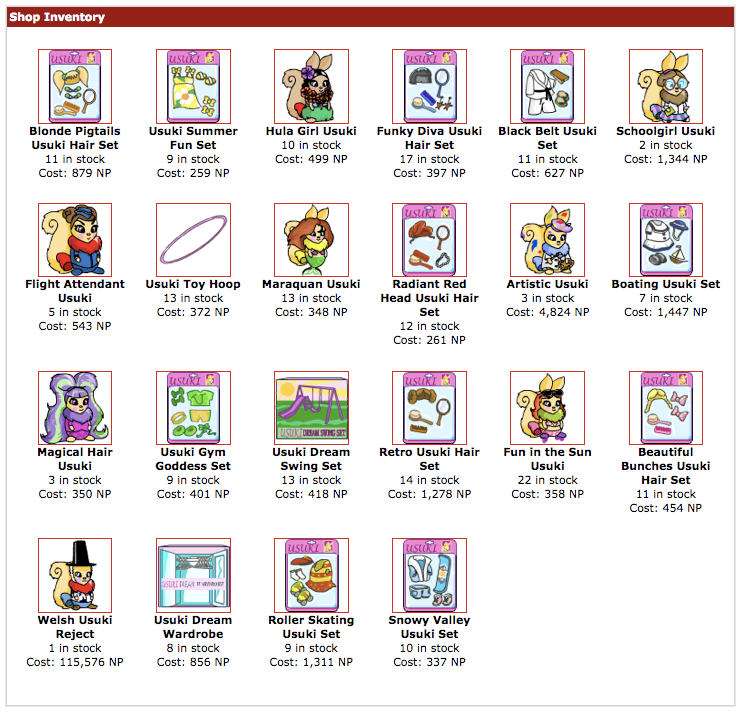Choose the Snowy Valley Usuki Set picture

[x=429, y=575]
